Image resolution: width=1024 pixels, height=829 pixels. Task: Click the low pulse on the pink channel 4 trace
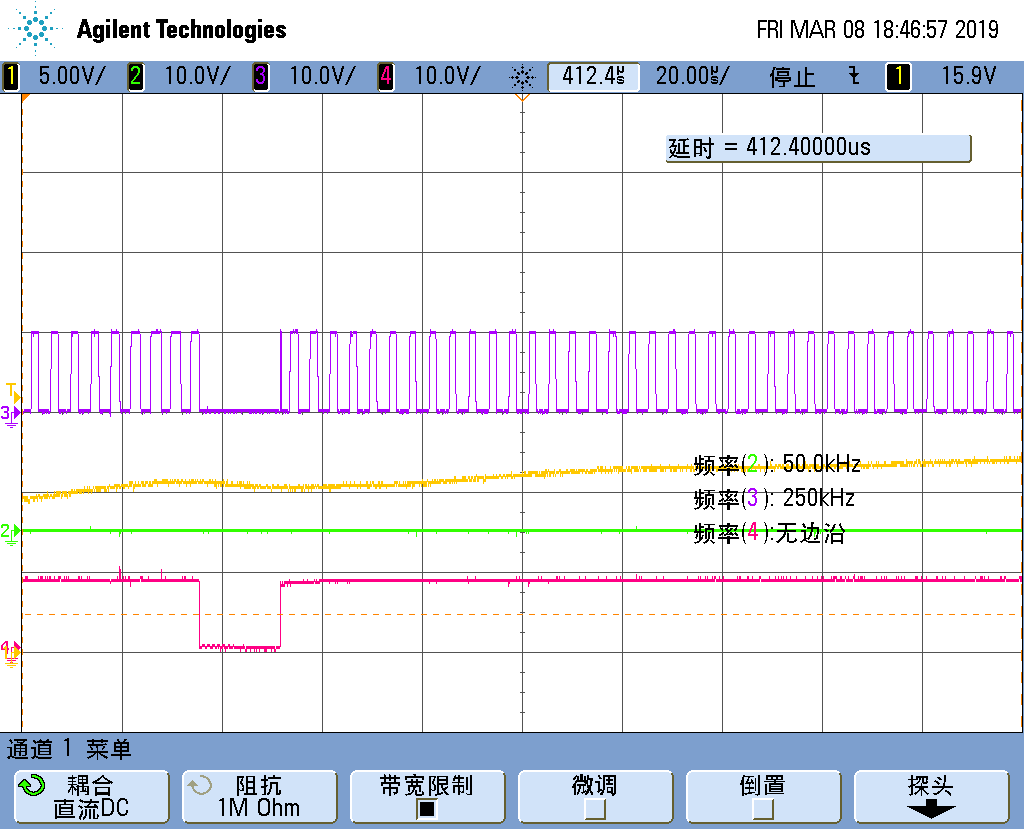point(240,647)
